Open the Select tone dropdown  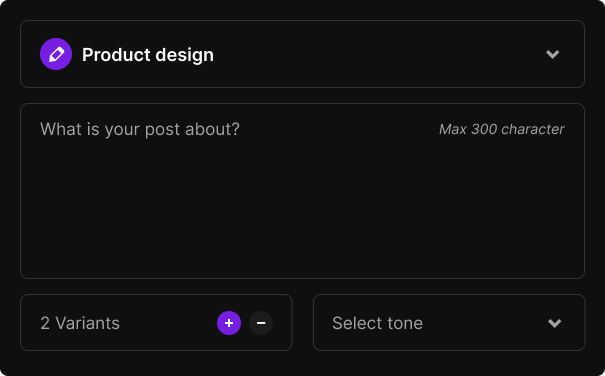(x=449, y=323)
